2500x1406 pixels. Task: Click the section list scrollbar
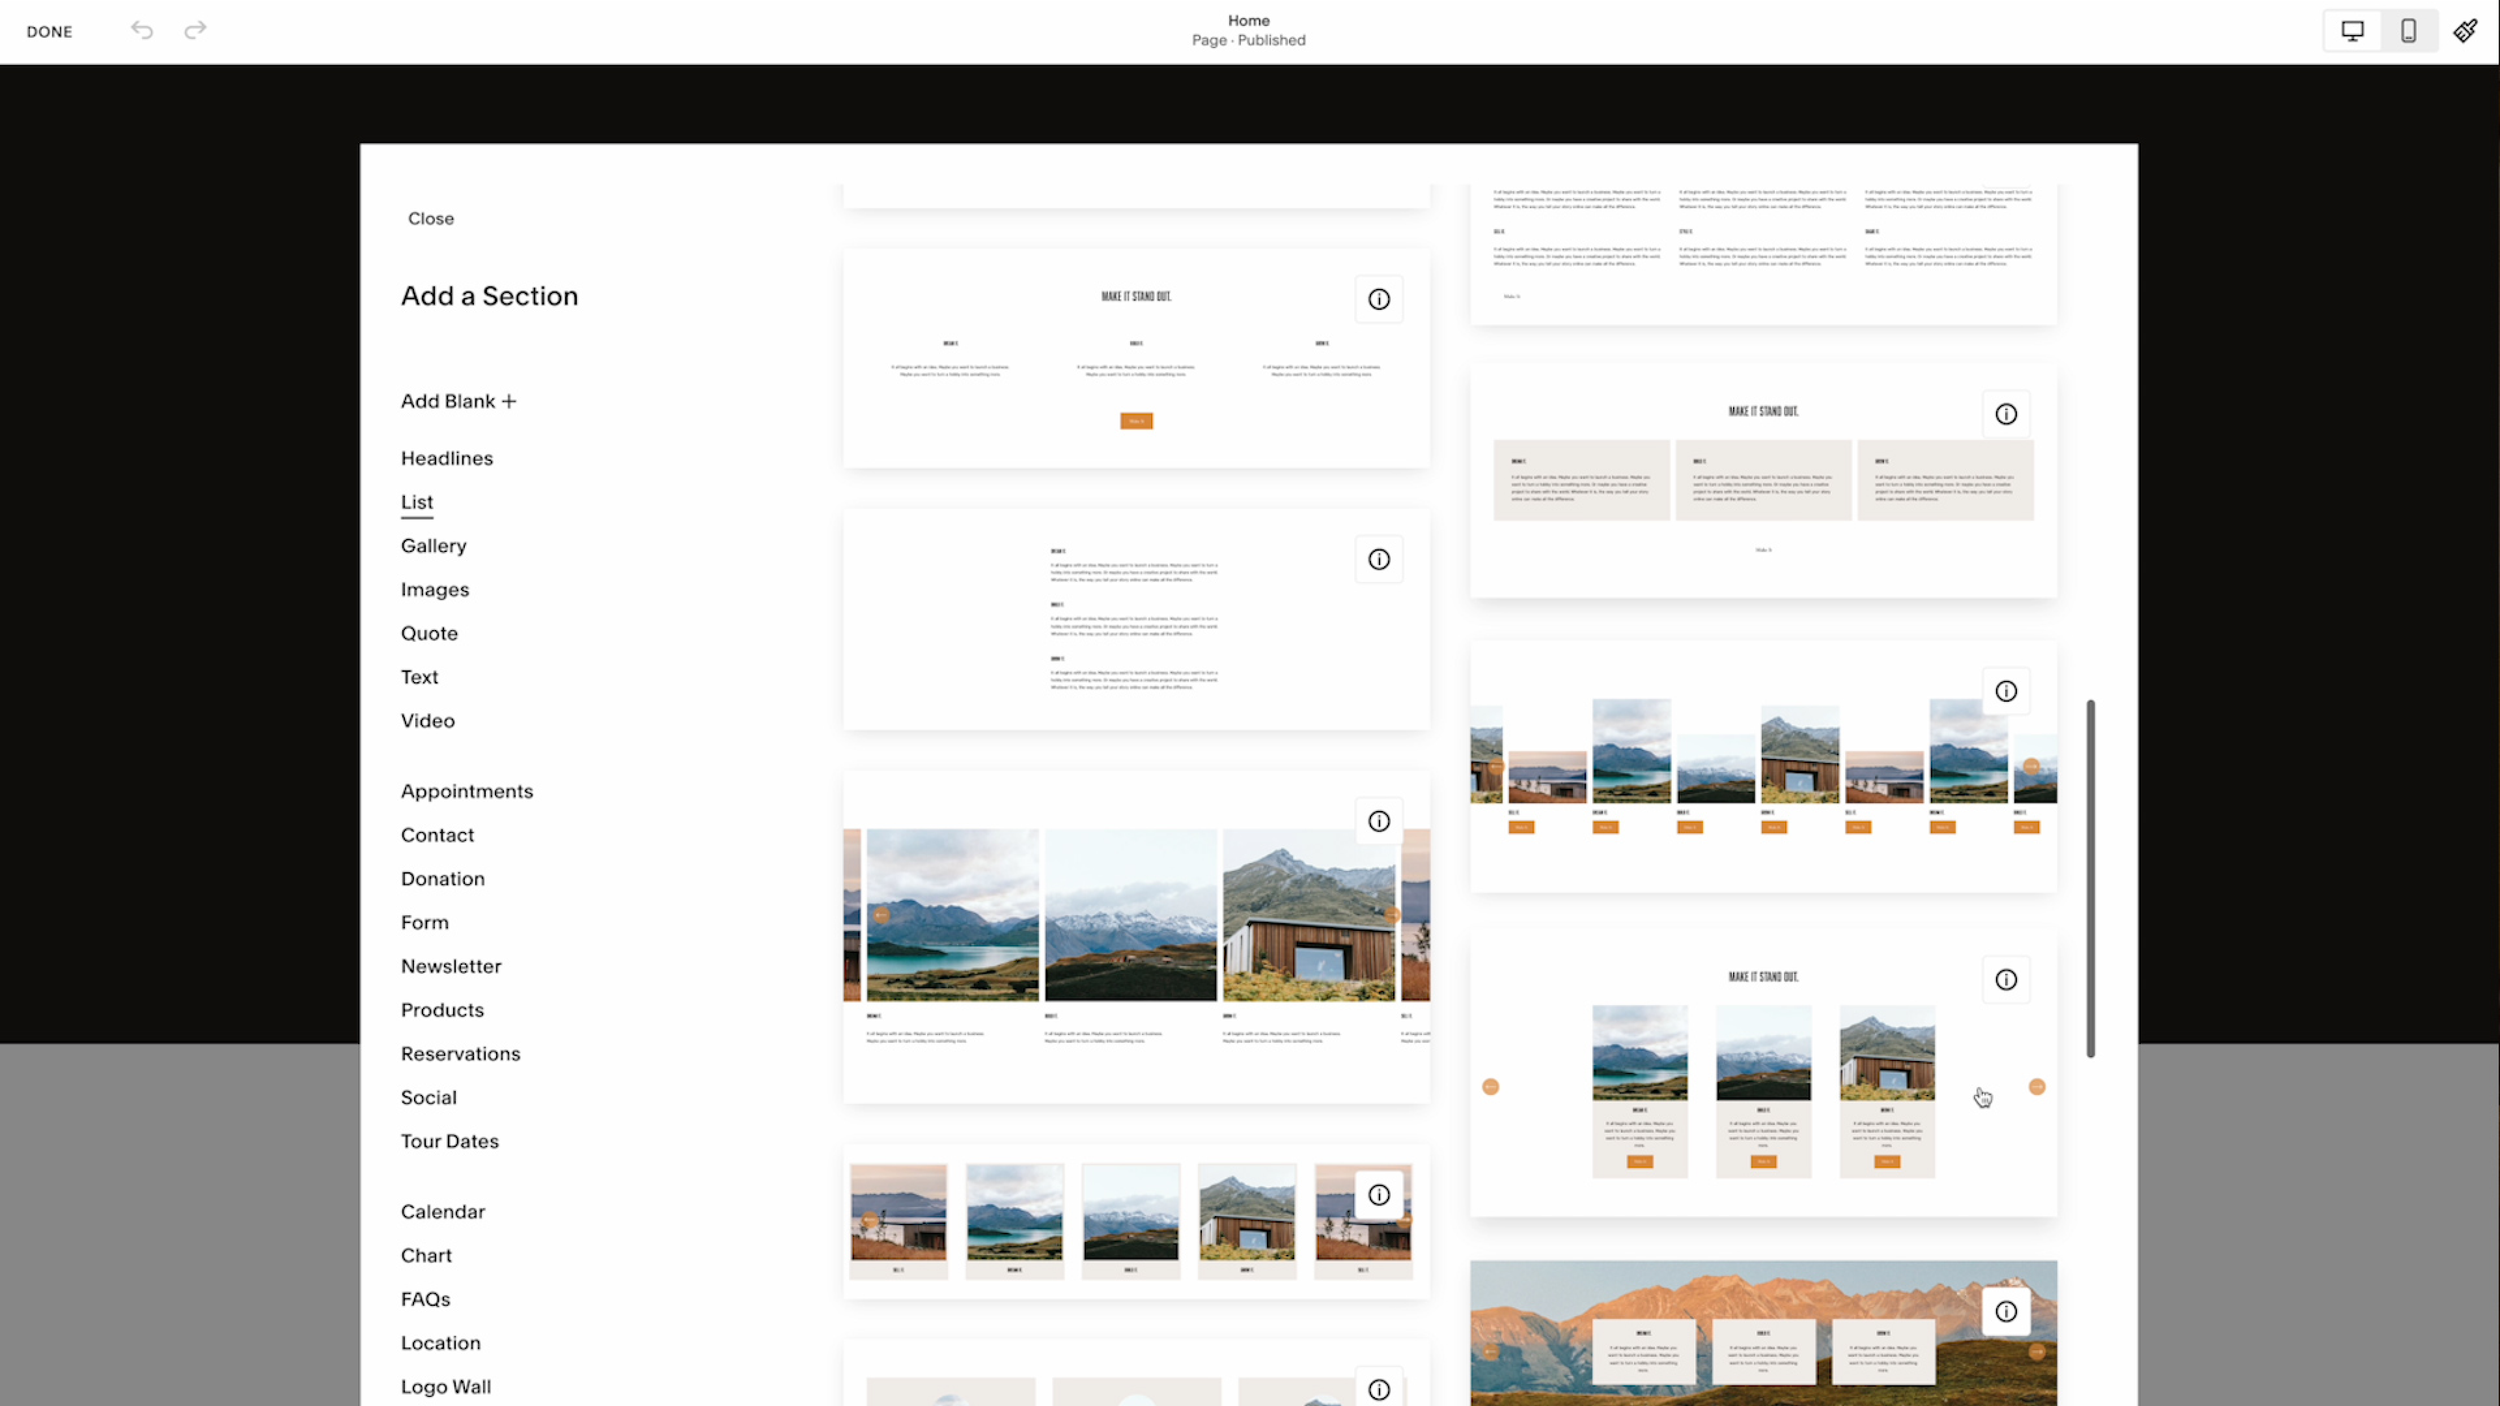tap(2090, 878)
